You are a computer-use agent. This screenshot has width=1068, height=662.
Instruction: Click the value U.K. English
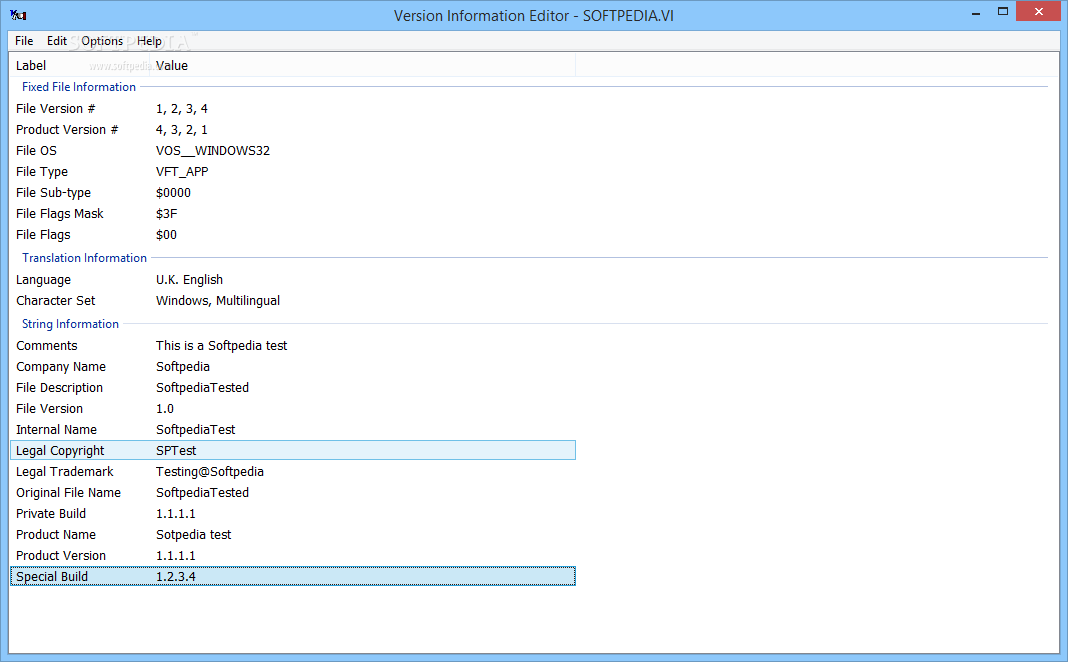189,280
